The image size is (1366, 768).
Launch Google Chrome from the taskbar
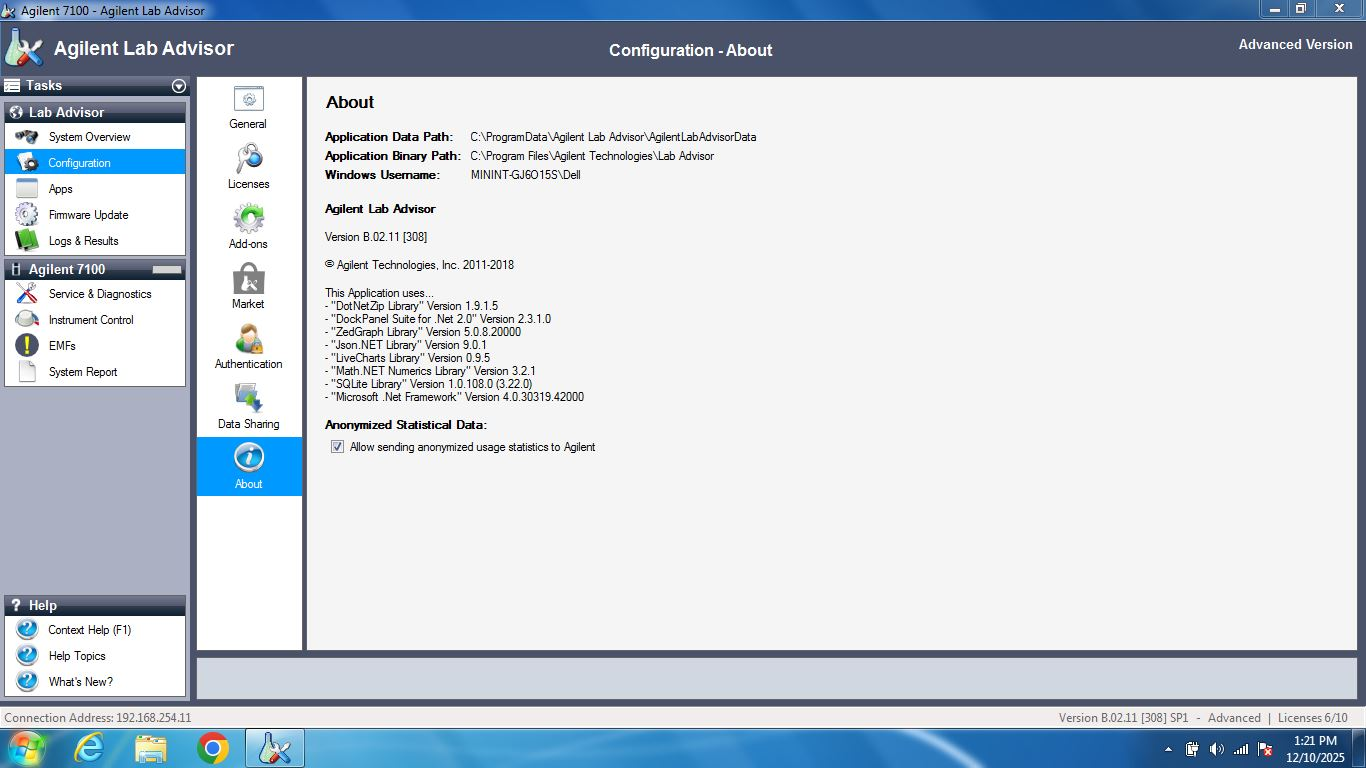[212, 748]
